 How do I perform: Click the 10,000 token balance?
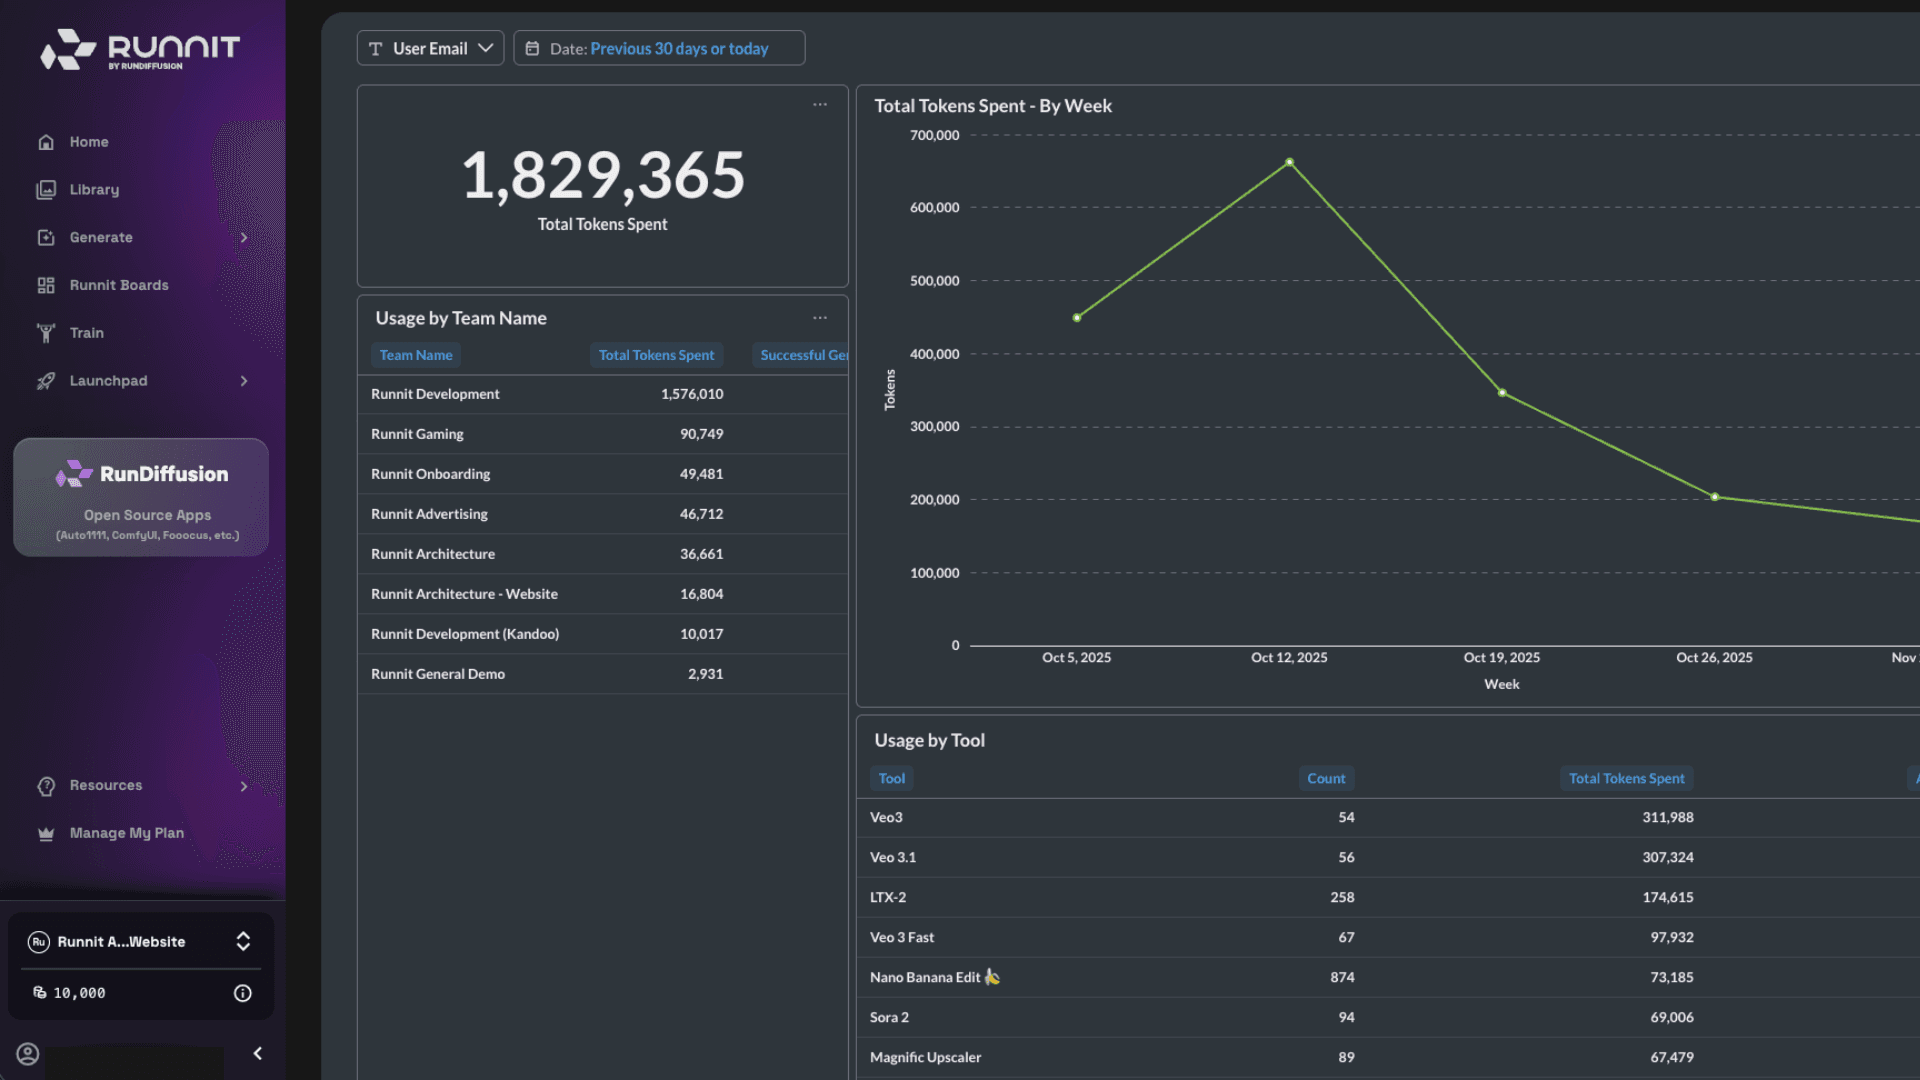coord(79,994)
